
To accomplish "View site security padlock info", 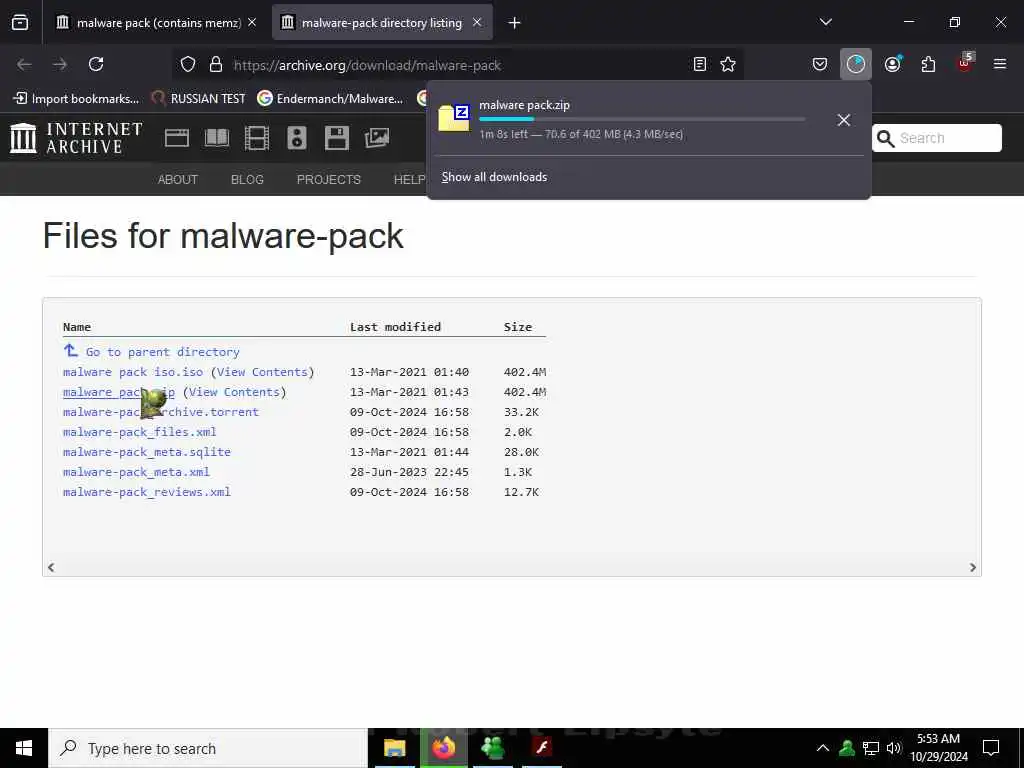I will (216, 65).
